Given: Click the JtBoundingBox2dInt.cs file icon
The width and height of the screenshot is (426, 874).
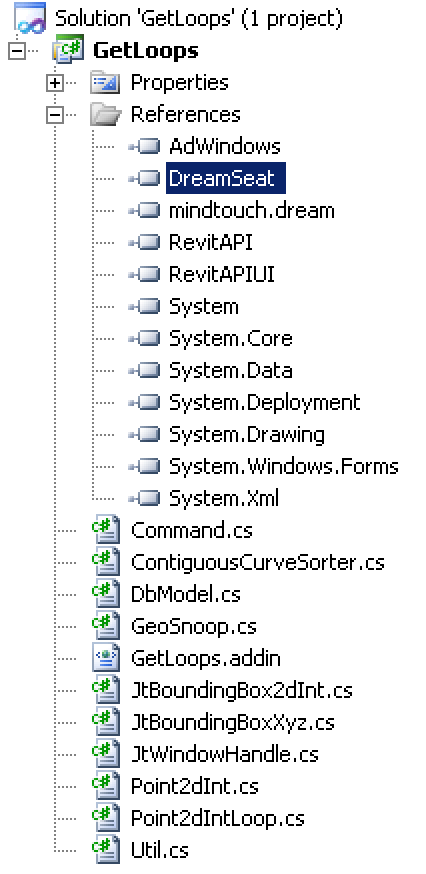Looking at the screenshot, I should coord(106,691).
